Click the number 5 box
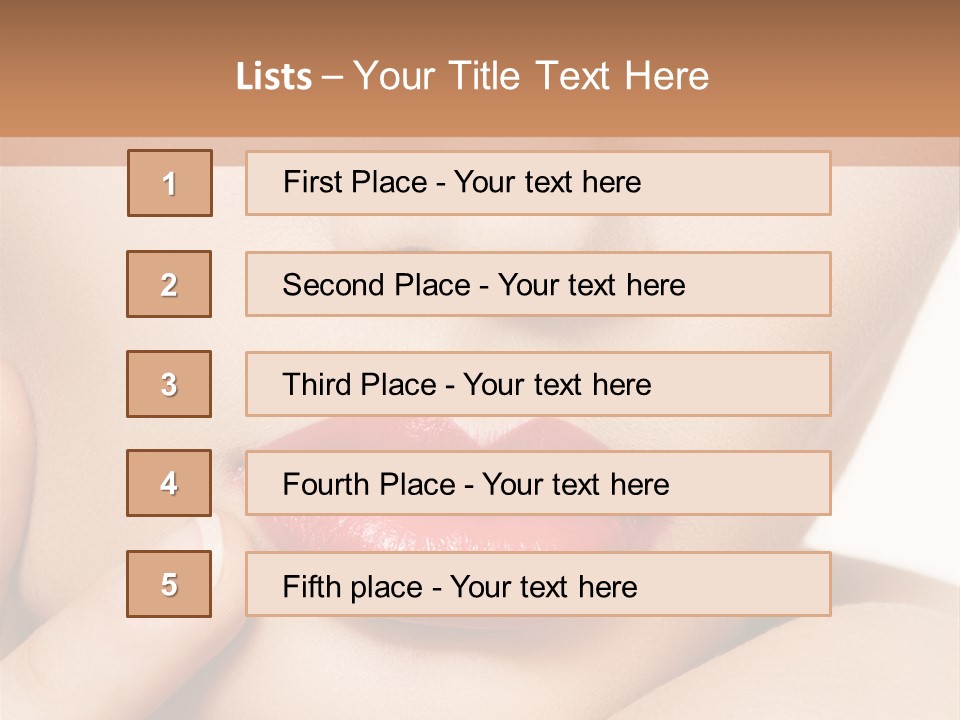This screenshot has width=960, height=720. point(169,584)
